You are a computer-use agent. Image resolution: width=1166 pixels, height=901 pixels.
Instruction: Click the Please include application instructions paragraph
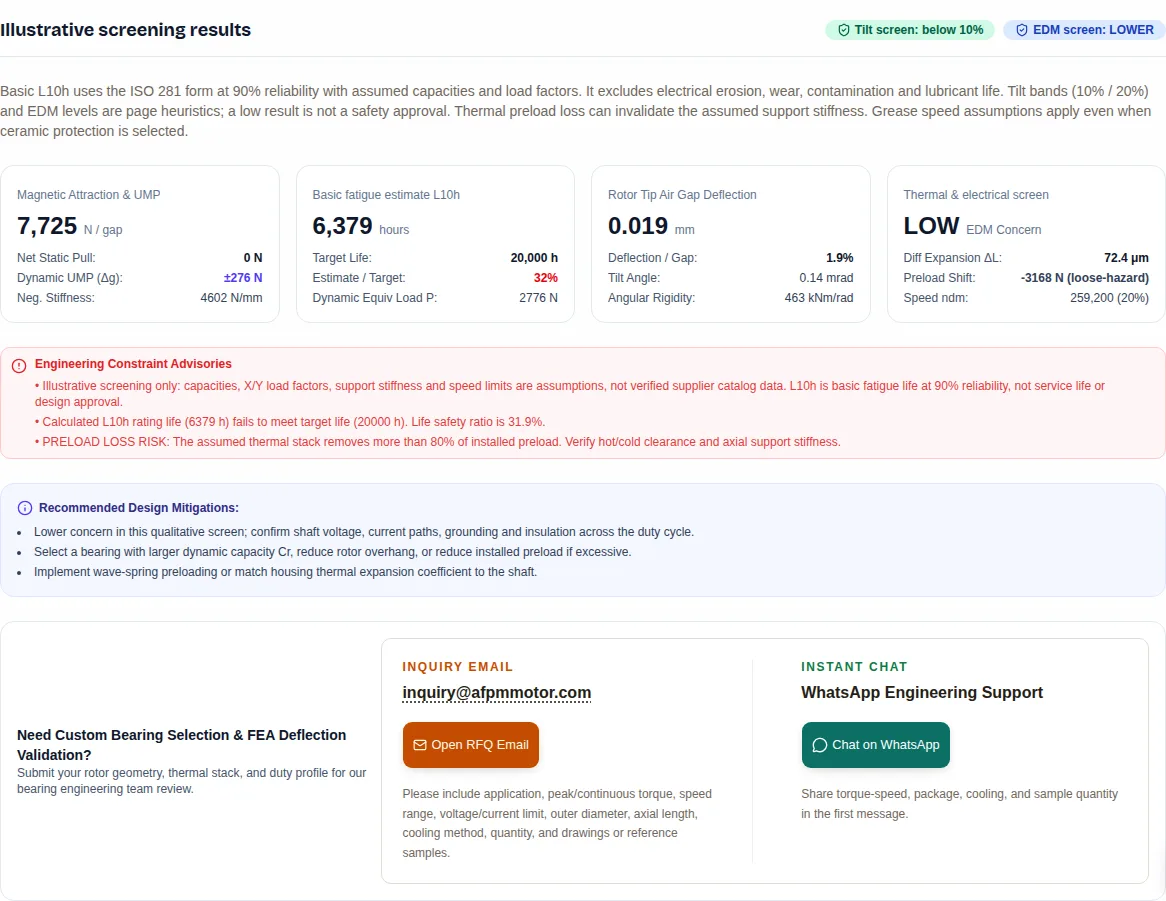tap(557, 824)
